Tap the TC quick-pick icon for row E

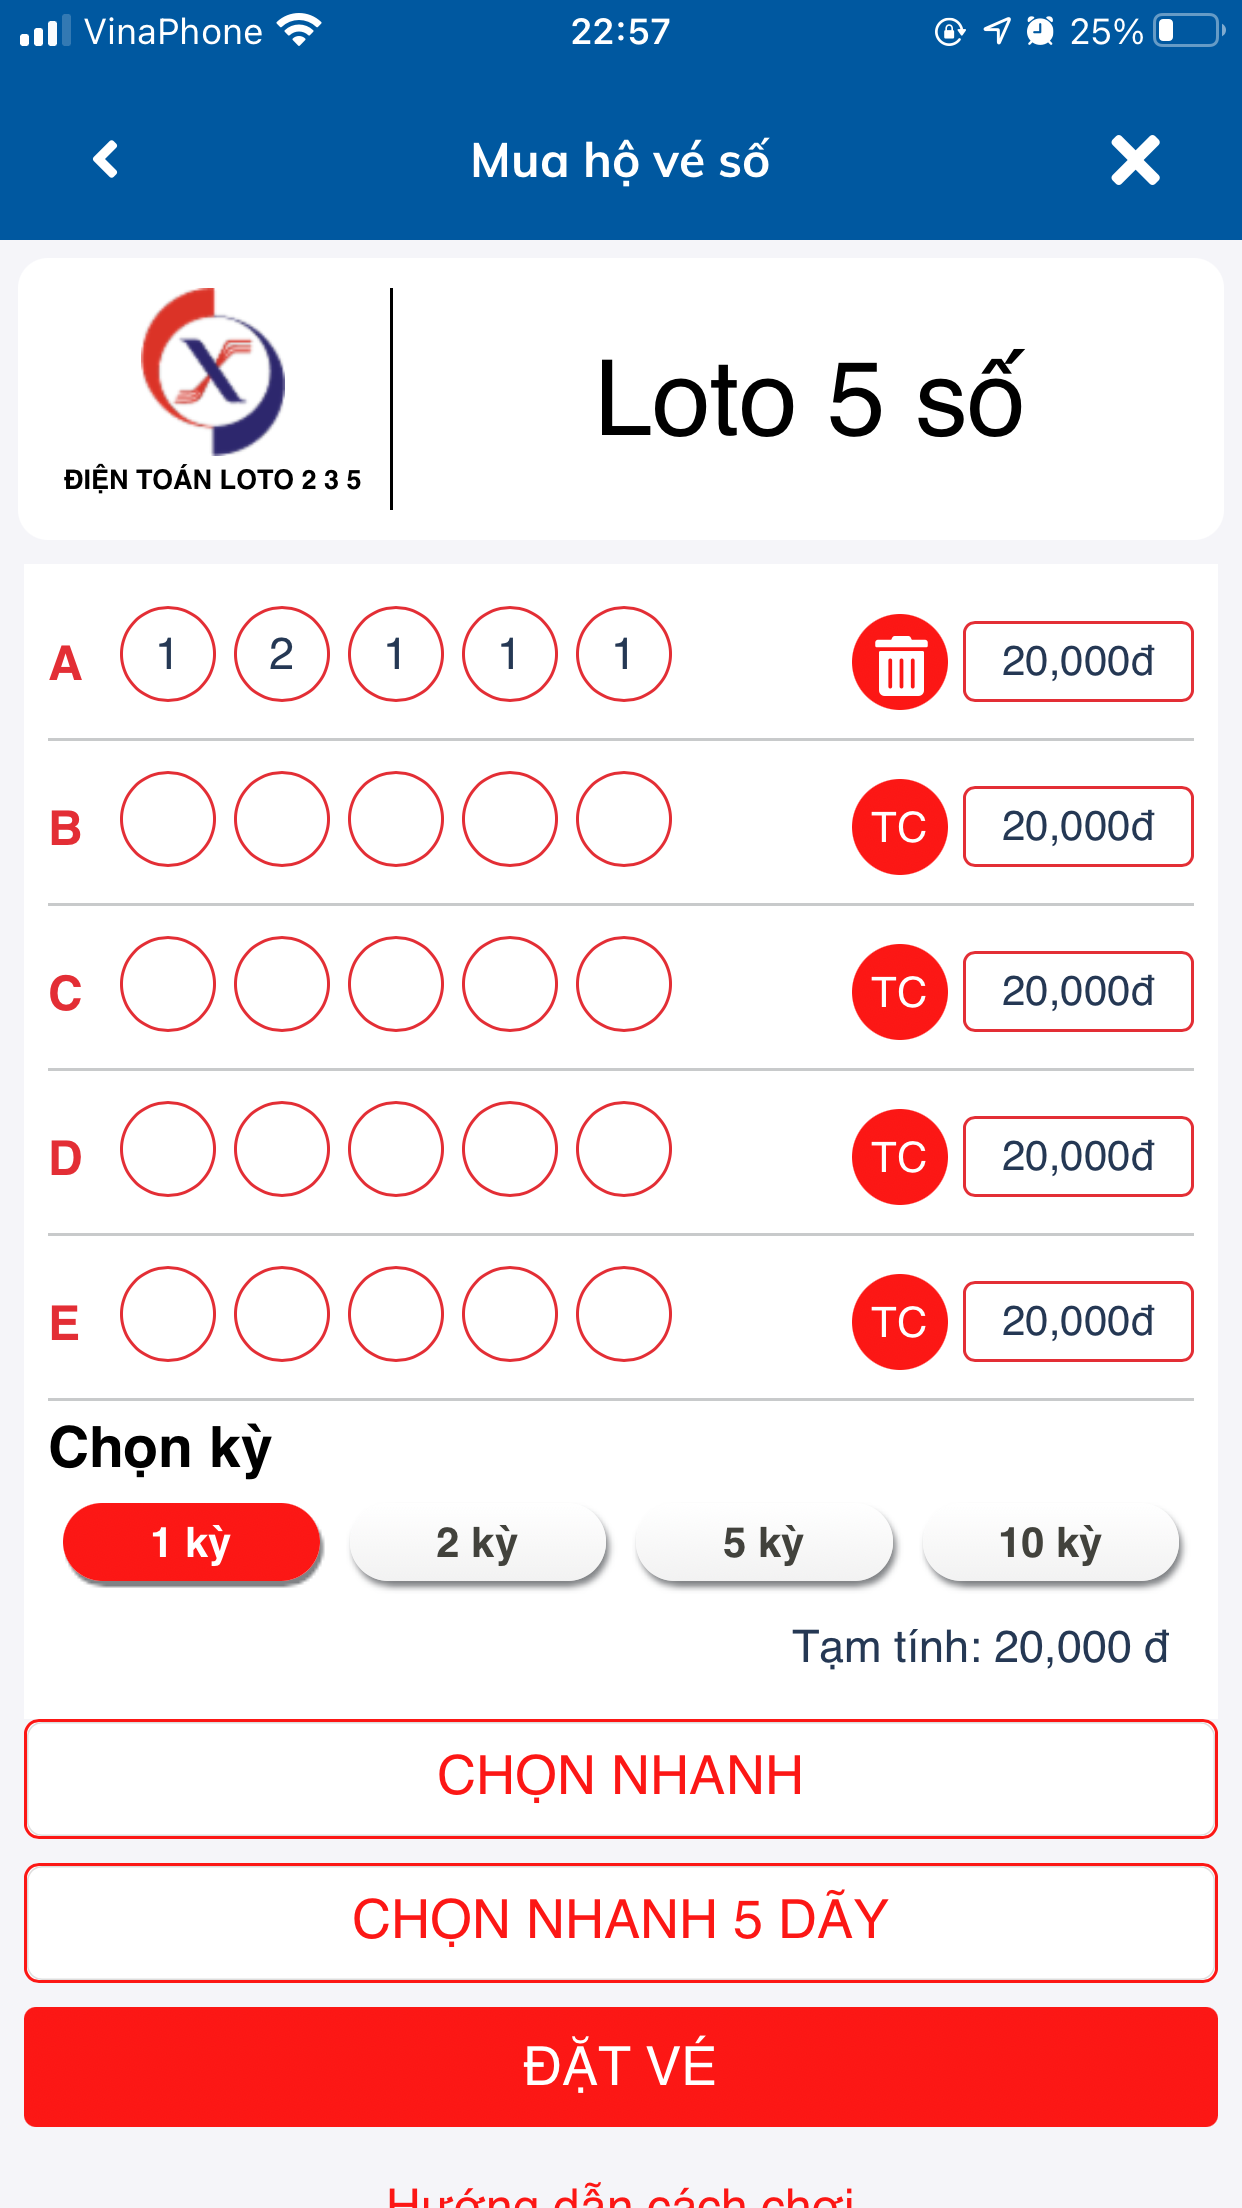(x=899, y=1322)
